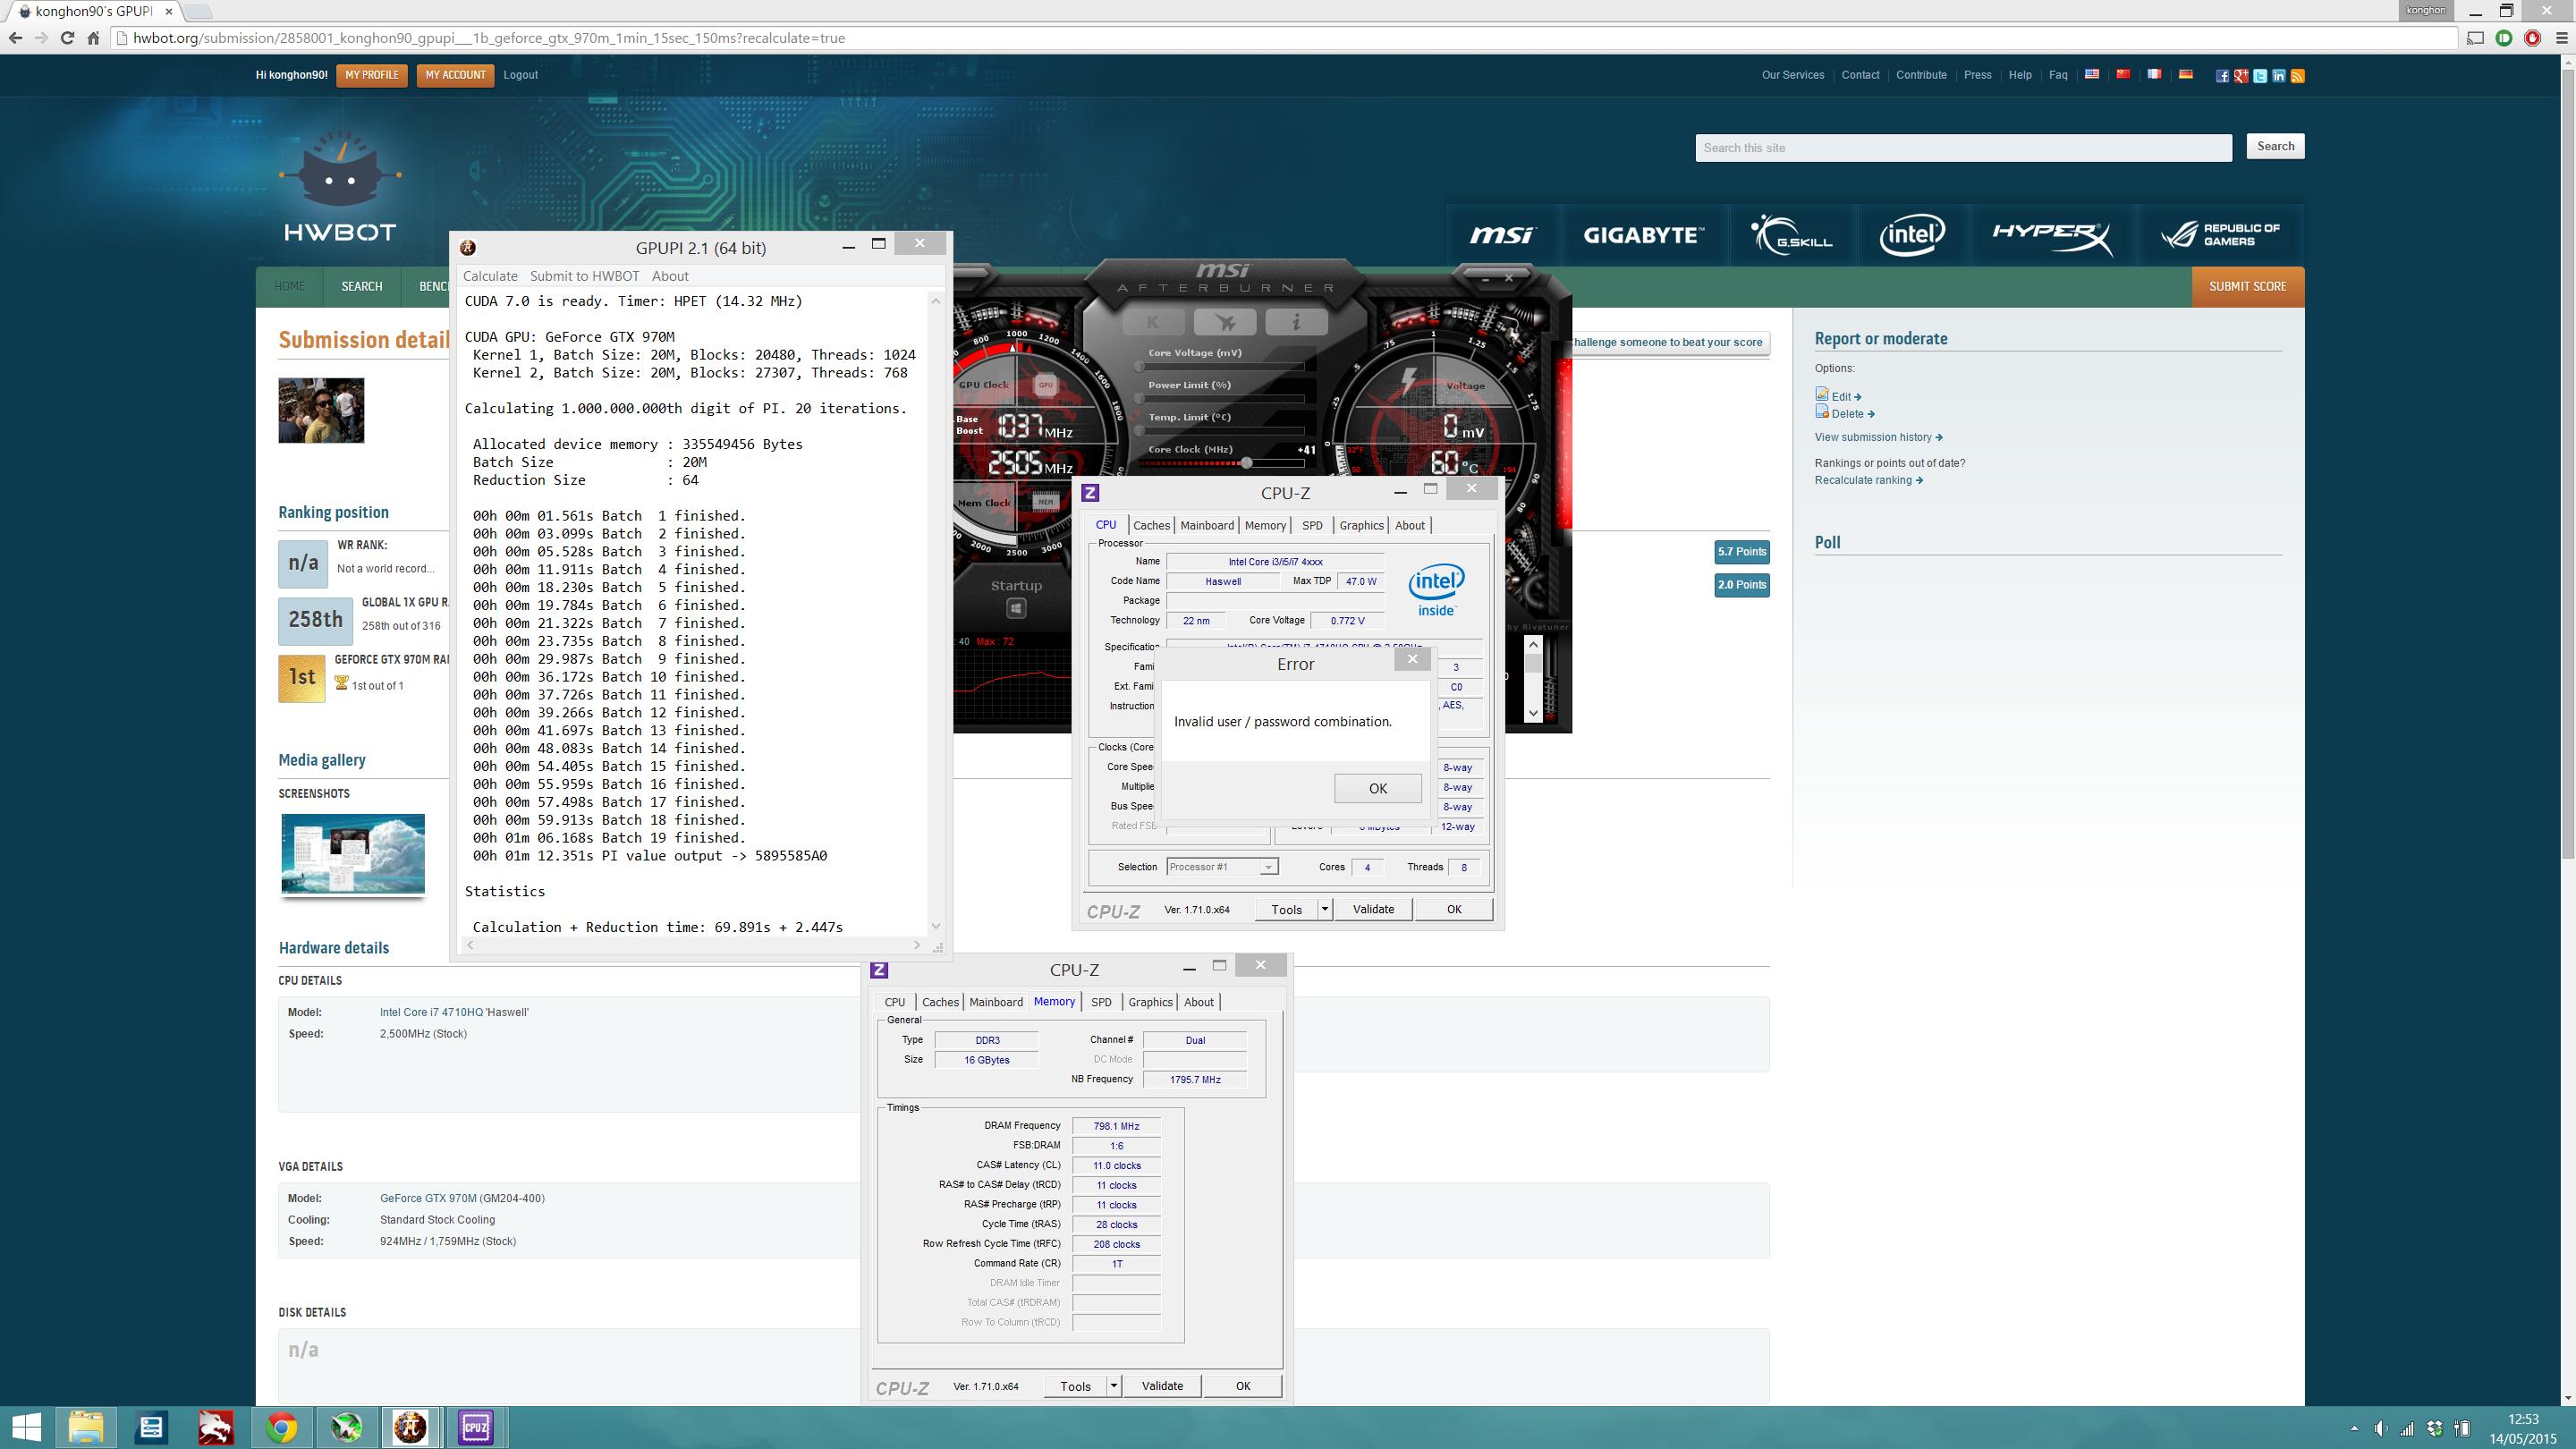Reload the page in browser
Viewport: 2576px width, 1449px height.
(66, 38)
